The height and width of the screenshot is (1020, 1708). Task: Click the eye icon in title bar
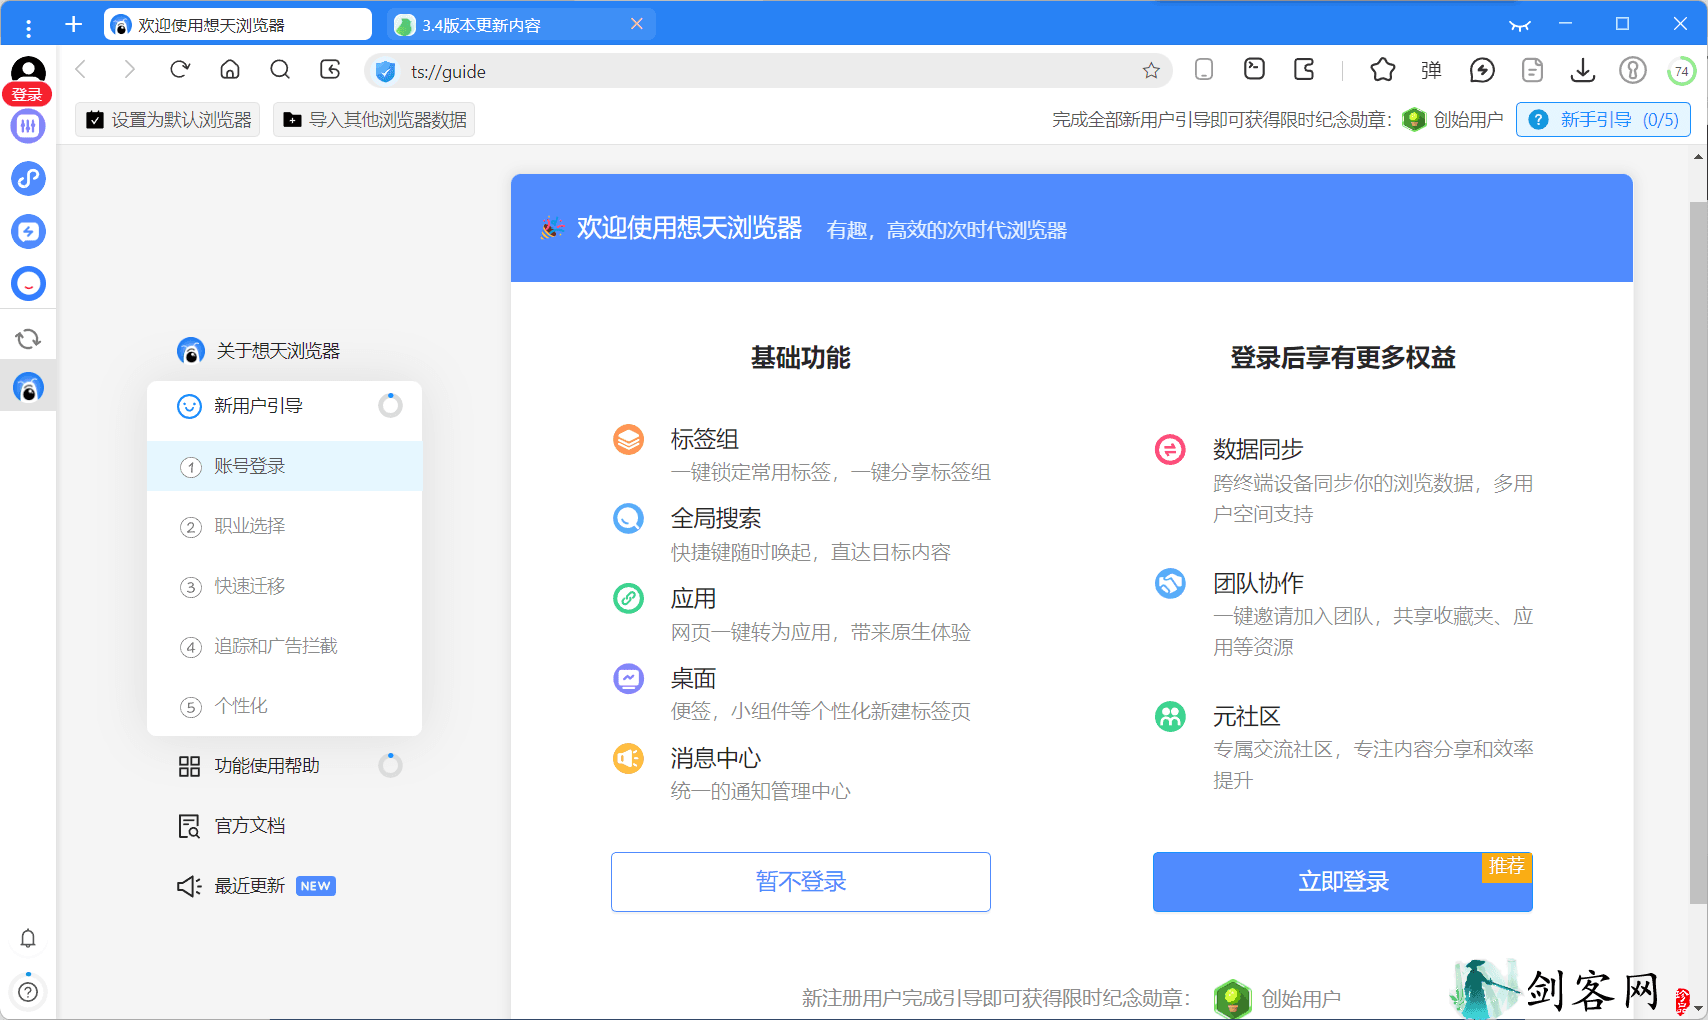tap(1520, 25)
